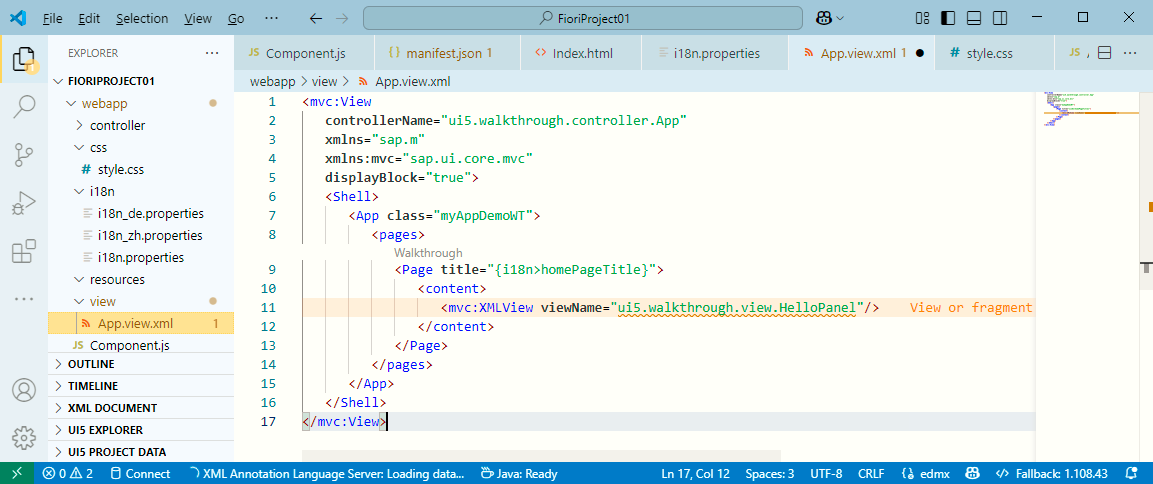Go back with the left arrow
The image size is (1153, 484).
(x=315, y=18)
